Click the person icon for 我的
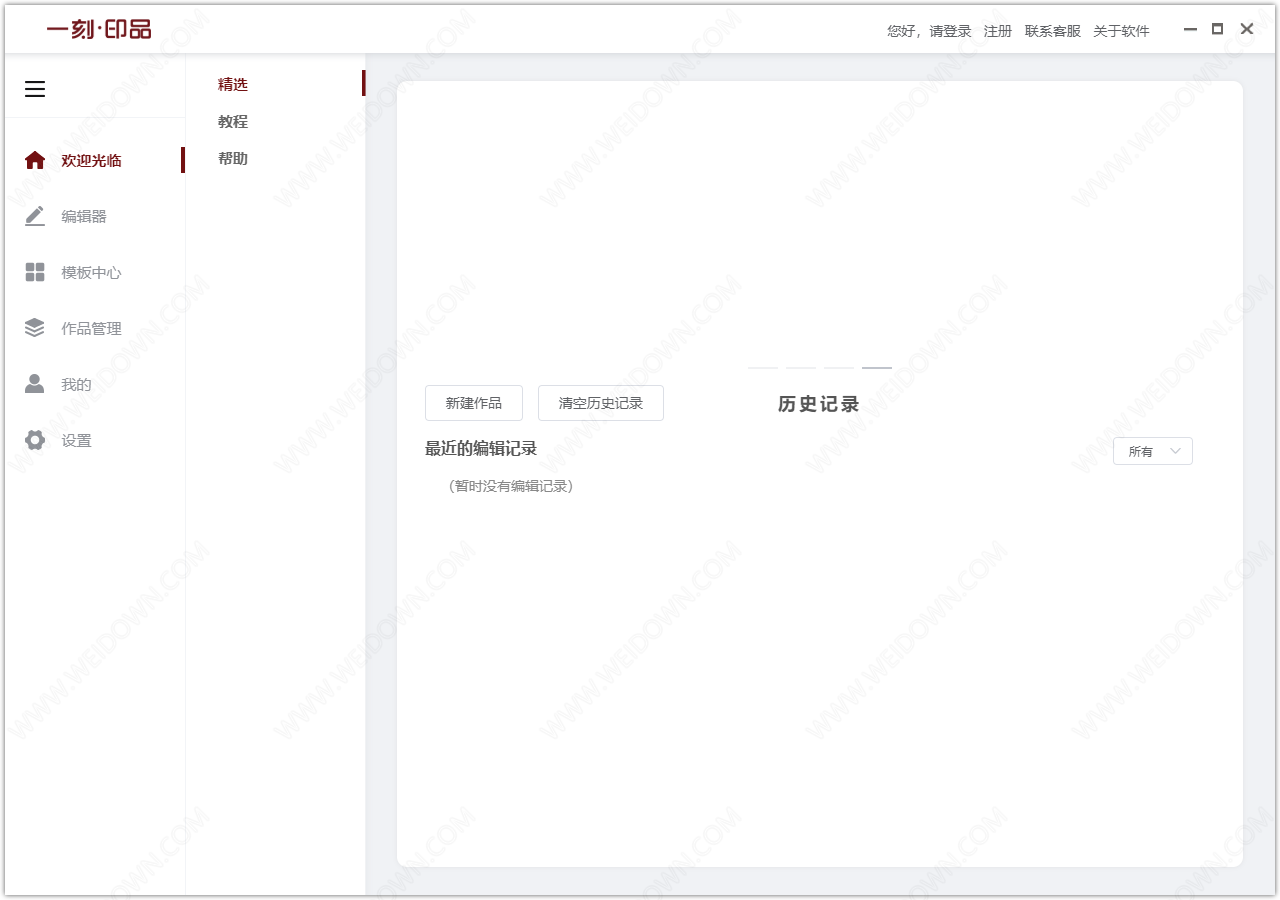The height and width of the screenshot is (900, 1280). [x=35, y=384]
